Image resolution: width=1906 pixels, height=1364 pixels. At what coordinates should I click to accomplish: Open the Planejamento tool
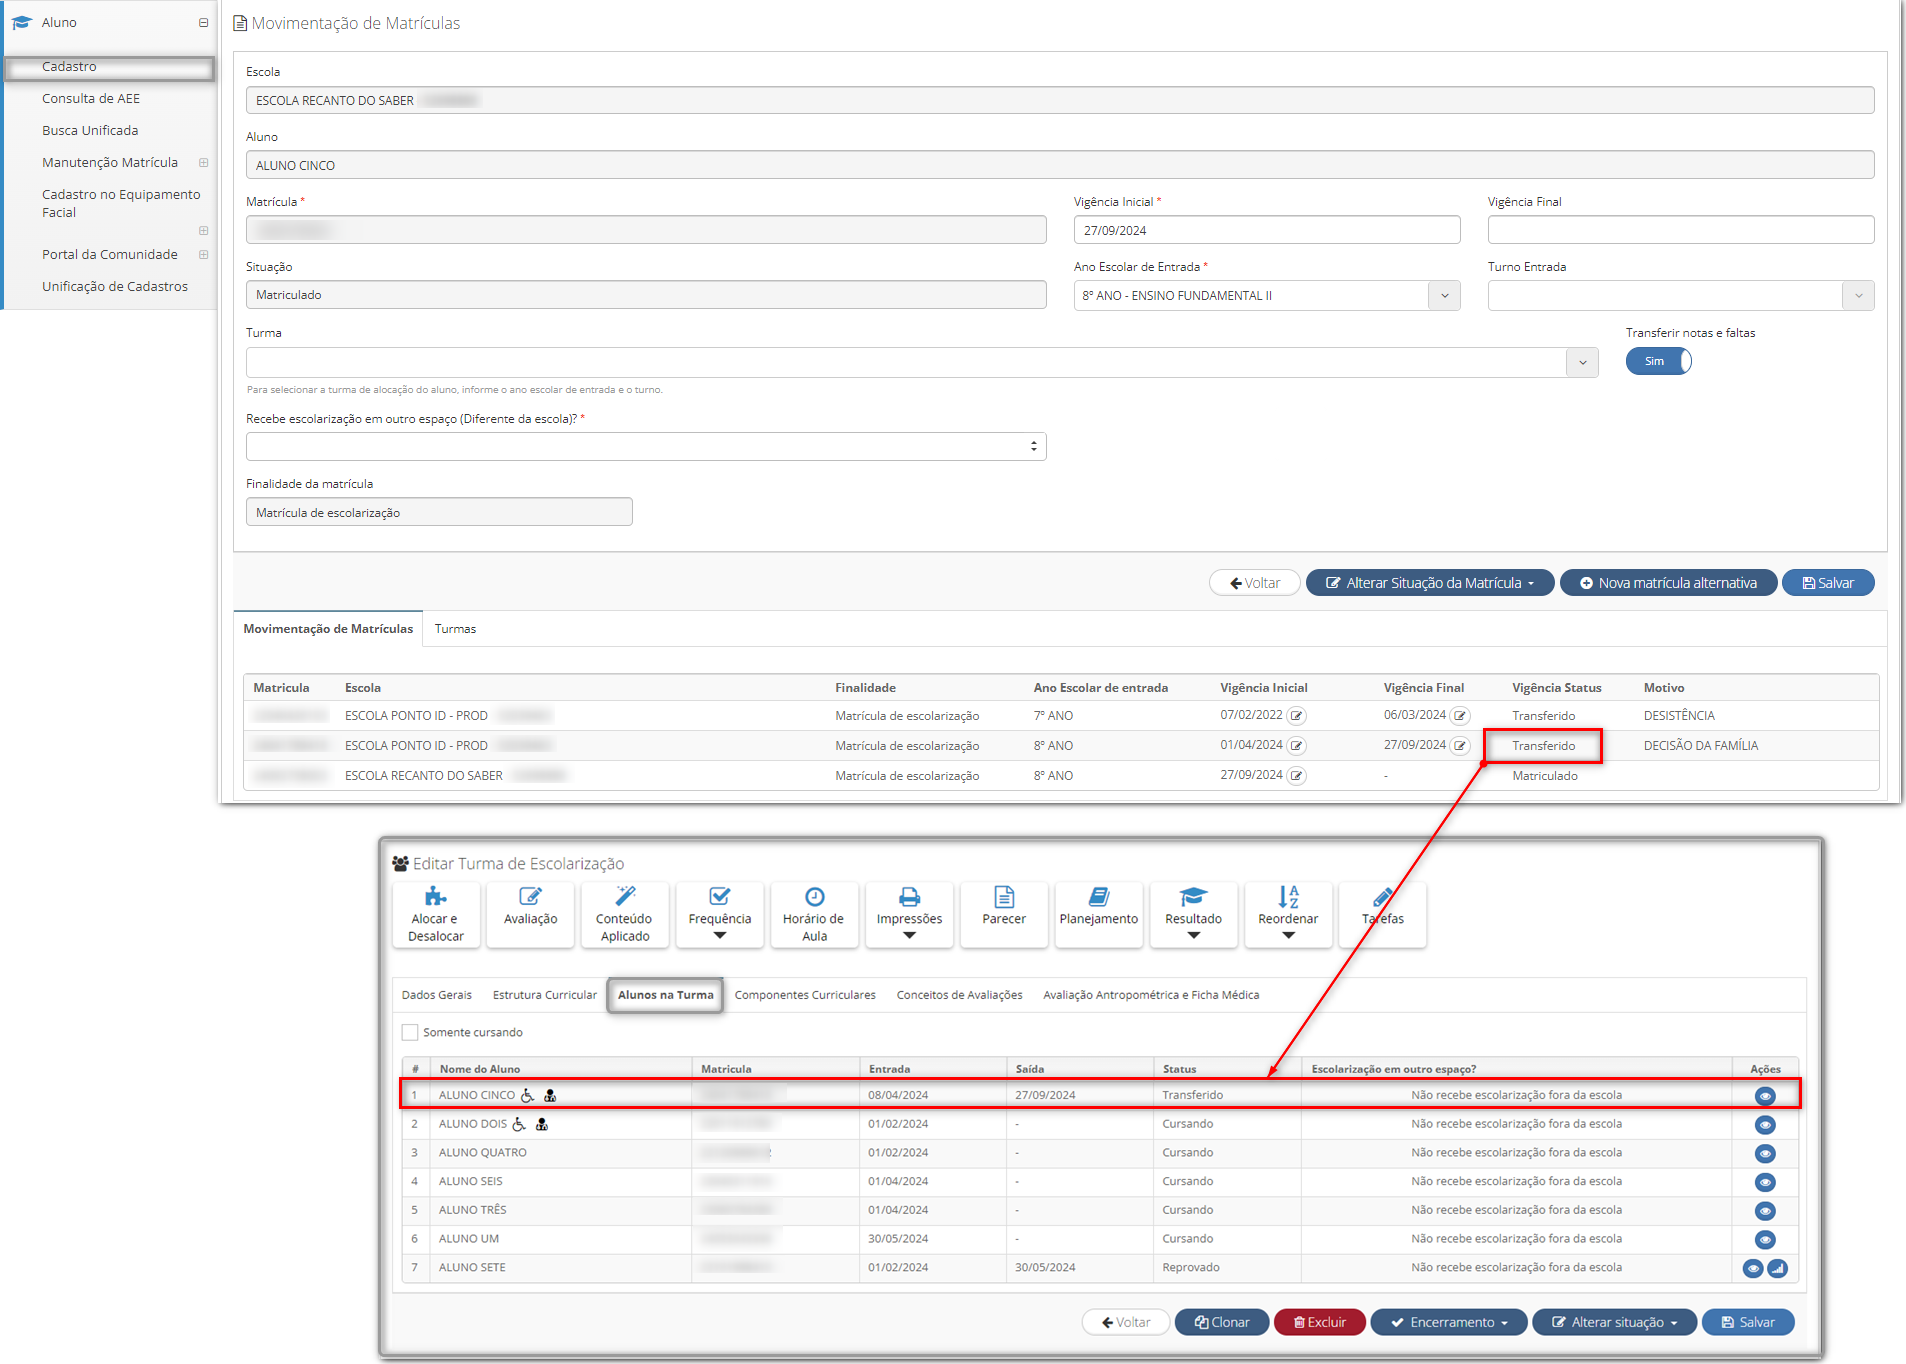(x=1098, y=914)
